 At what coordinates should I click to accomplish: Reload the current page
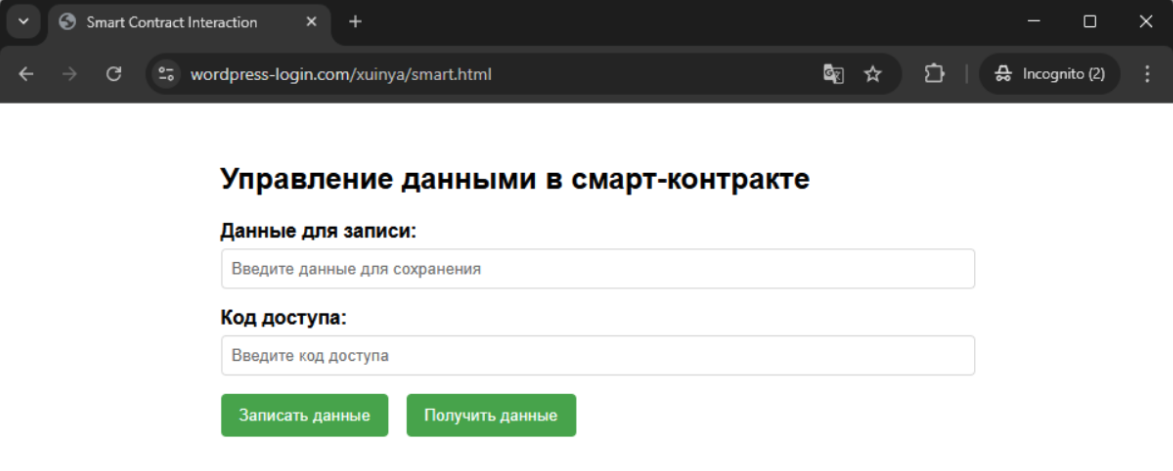114,74
